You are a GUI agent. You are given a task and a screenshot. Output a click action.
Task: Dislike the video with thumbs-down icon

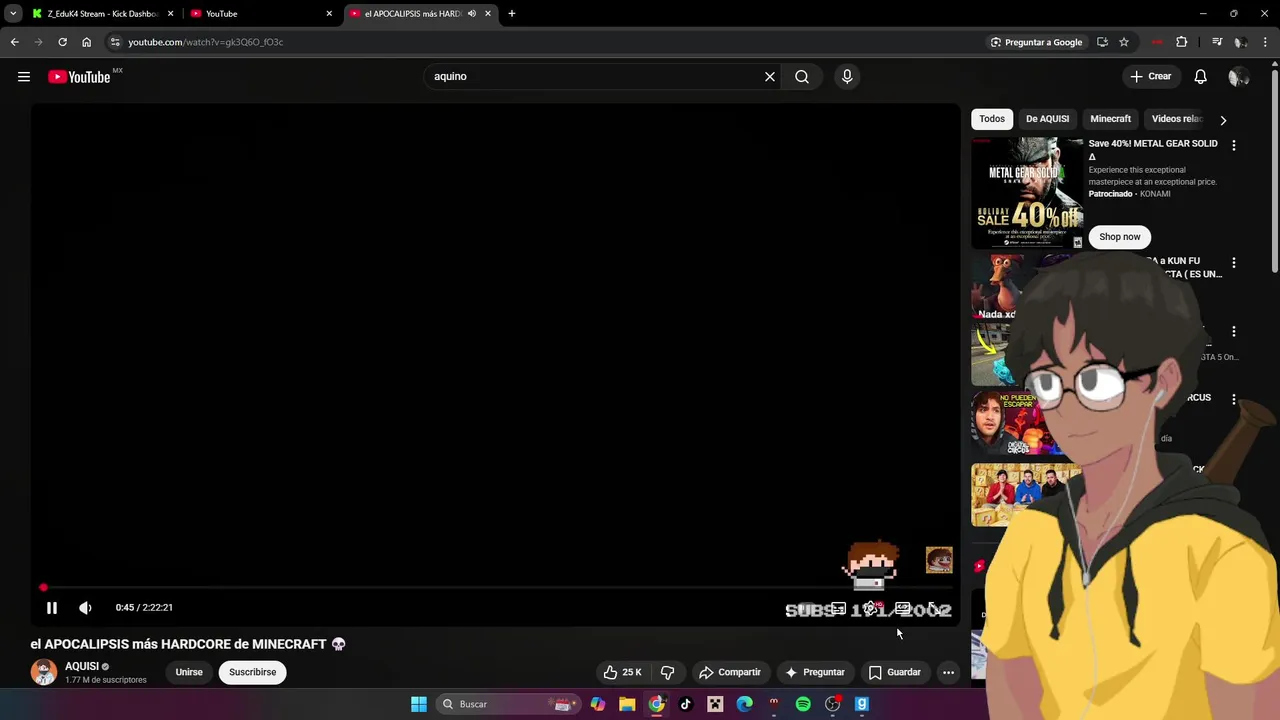[667, 672]
